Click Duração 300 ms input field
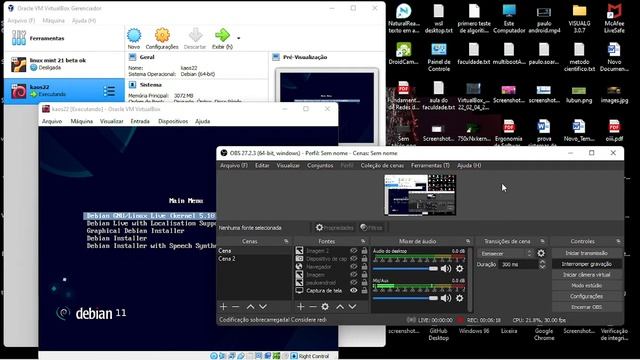The width and height of the screenshot is (640, 360). [x=518, y=264]
